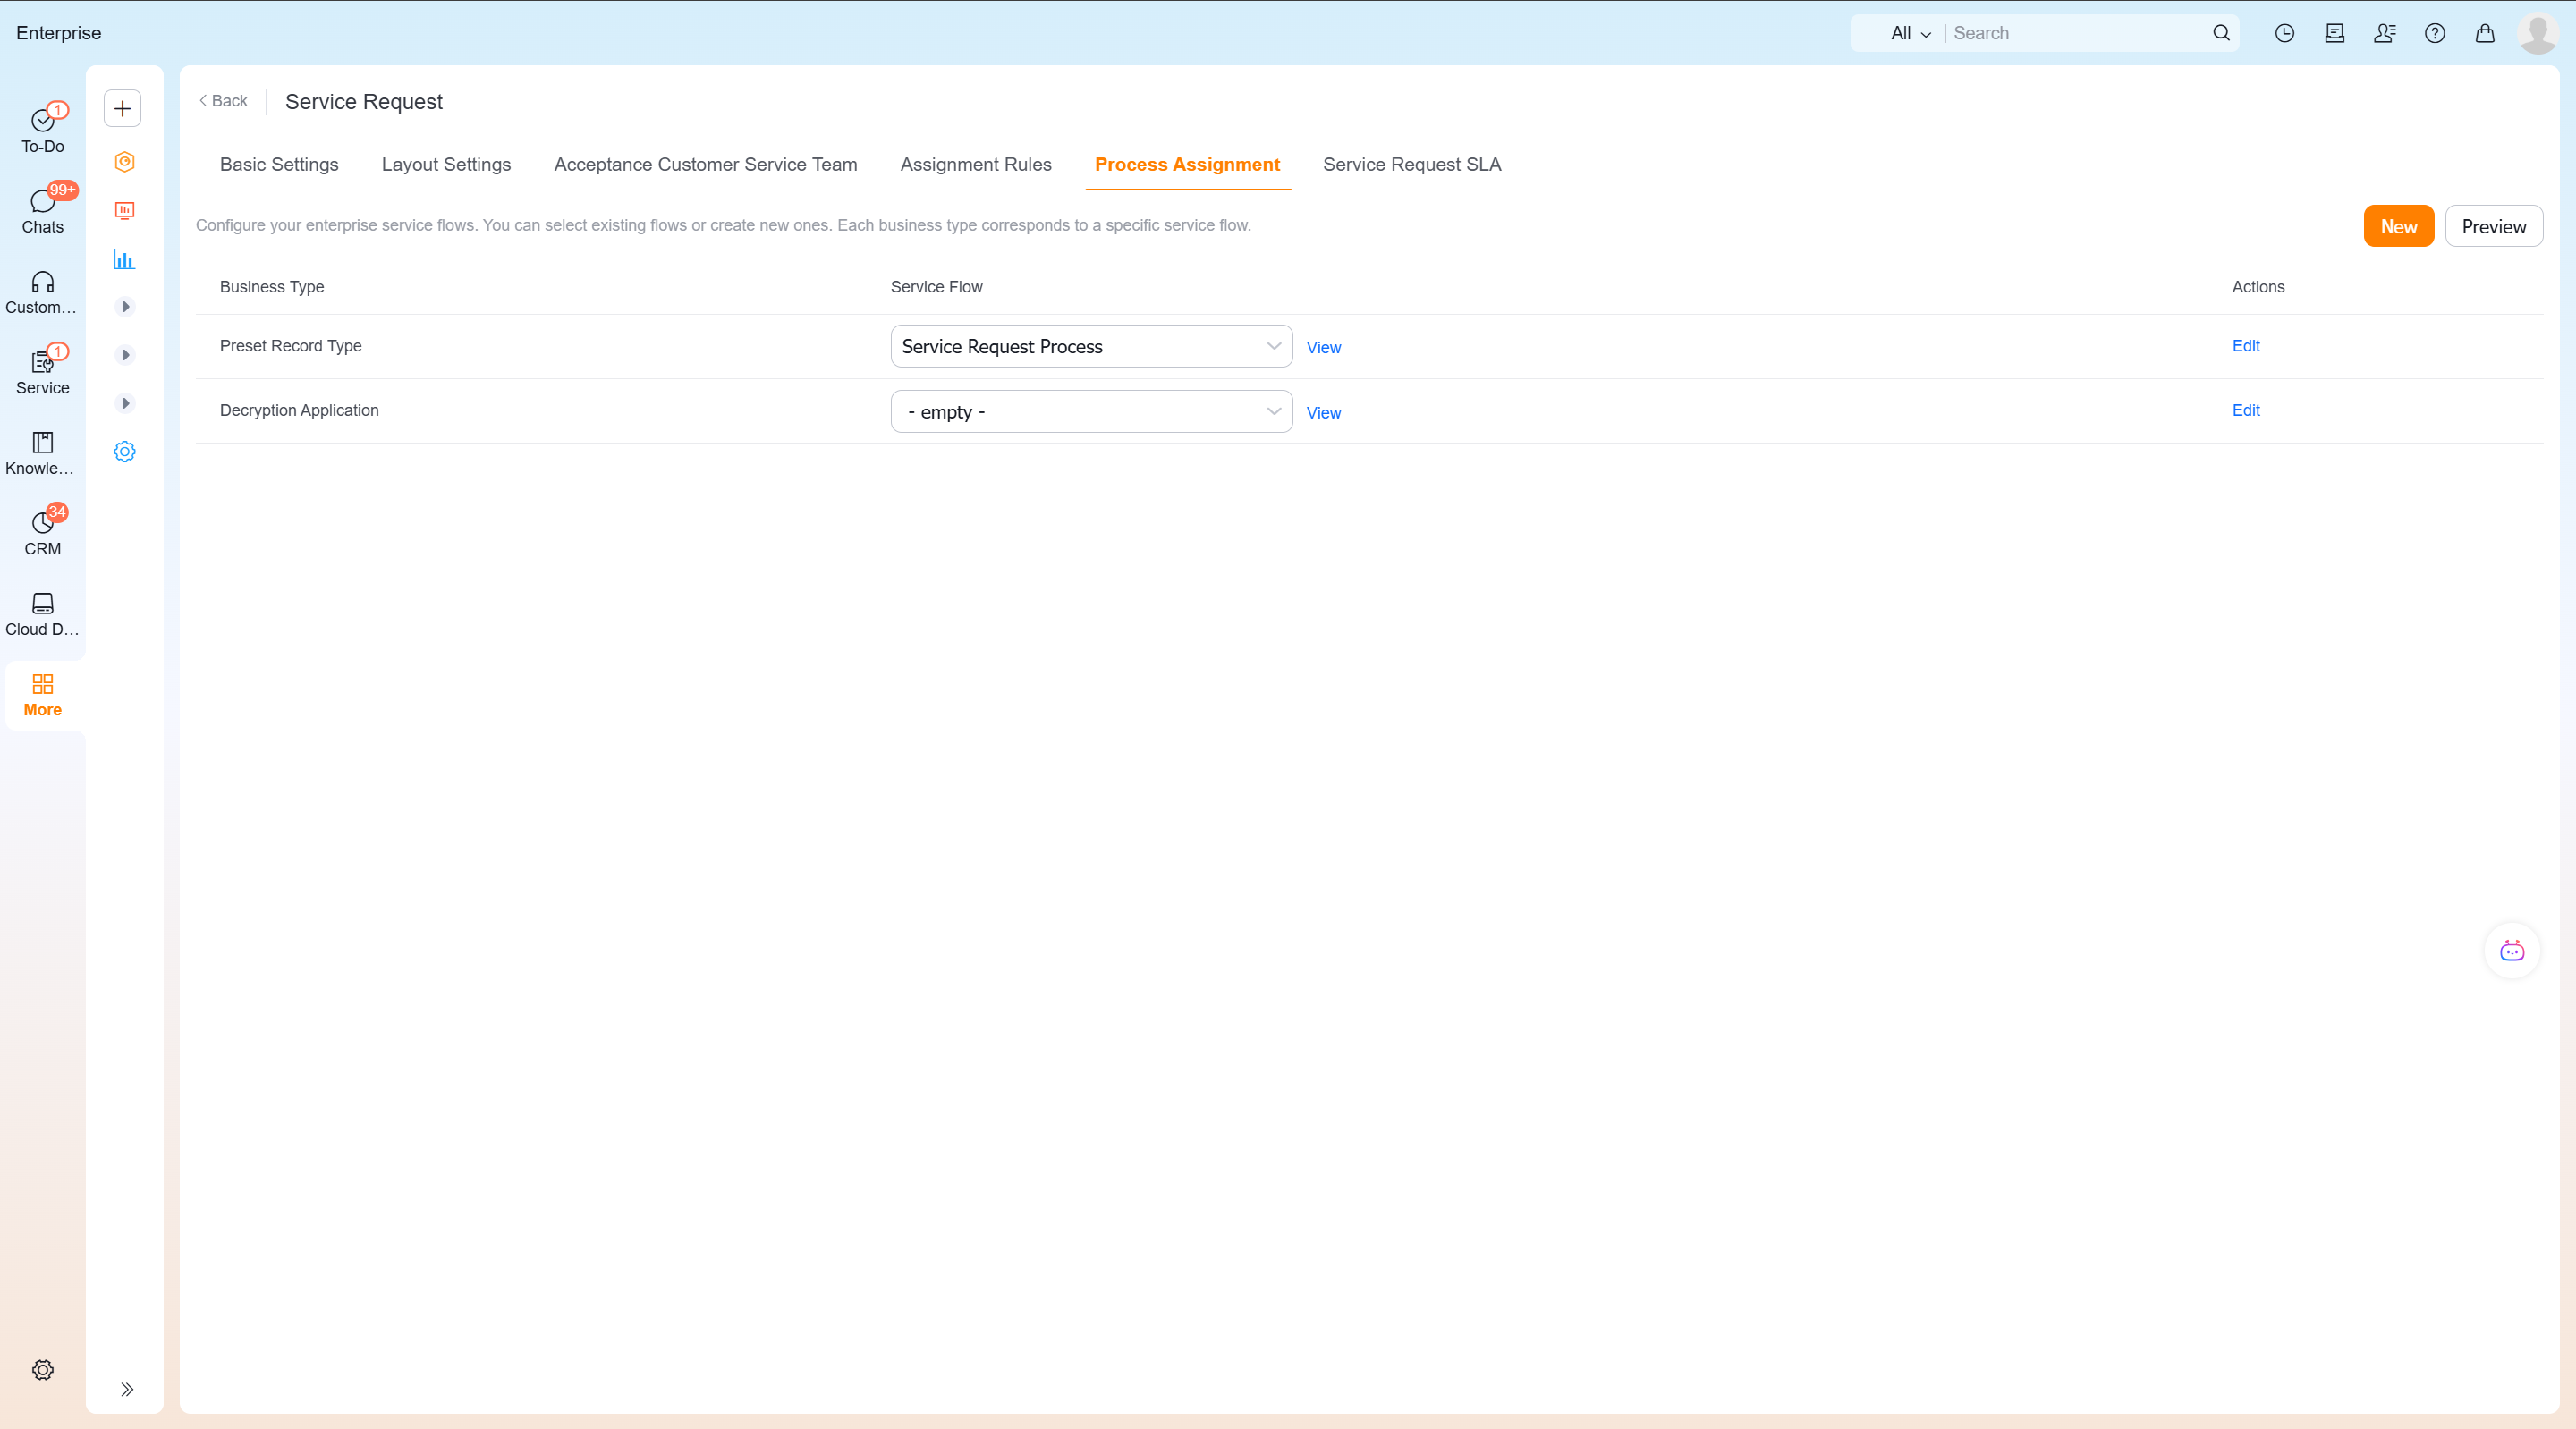Viewport: 2576px width, 1429px height.
Task: Open the contacts list icon in header
Action: coord(2384,33)
